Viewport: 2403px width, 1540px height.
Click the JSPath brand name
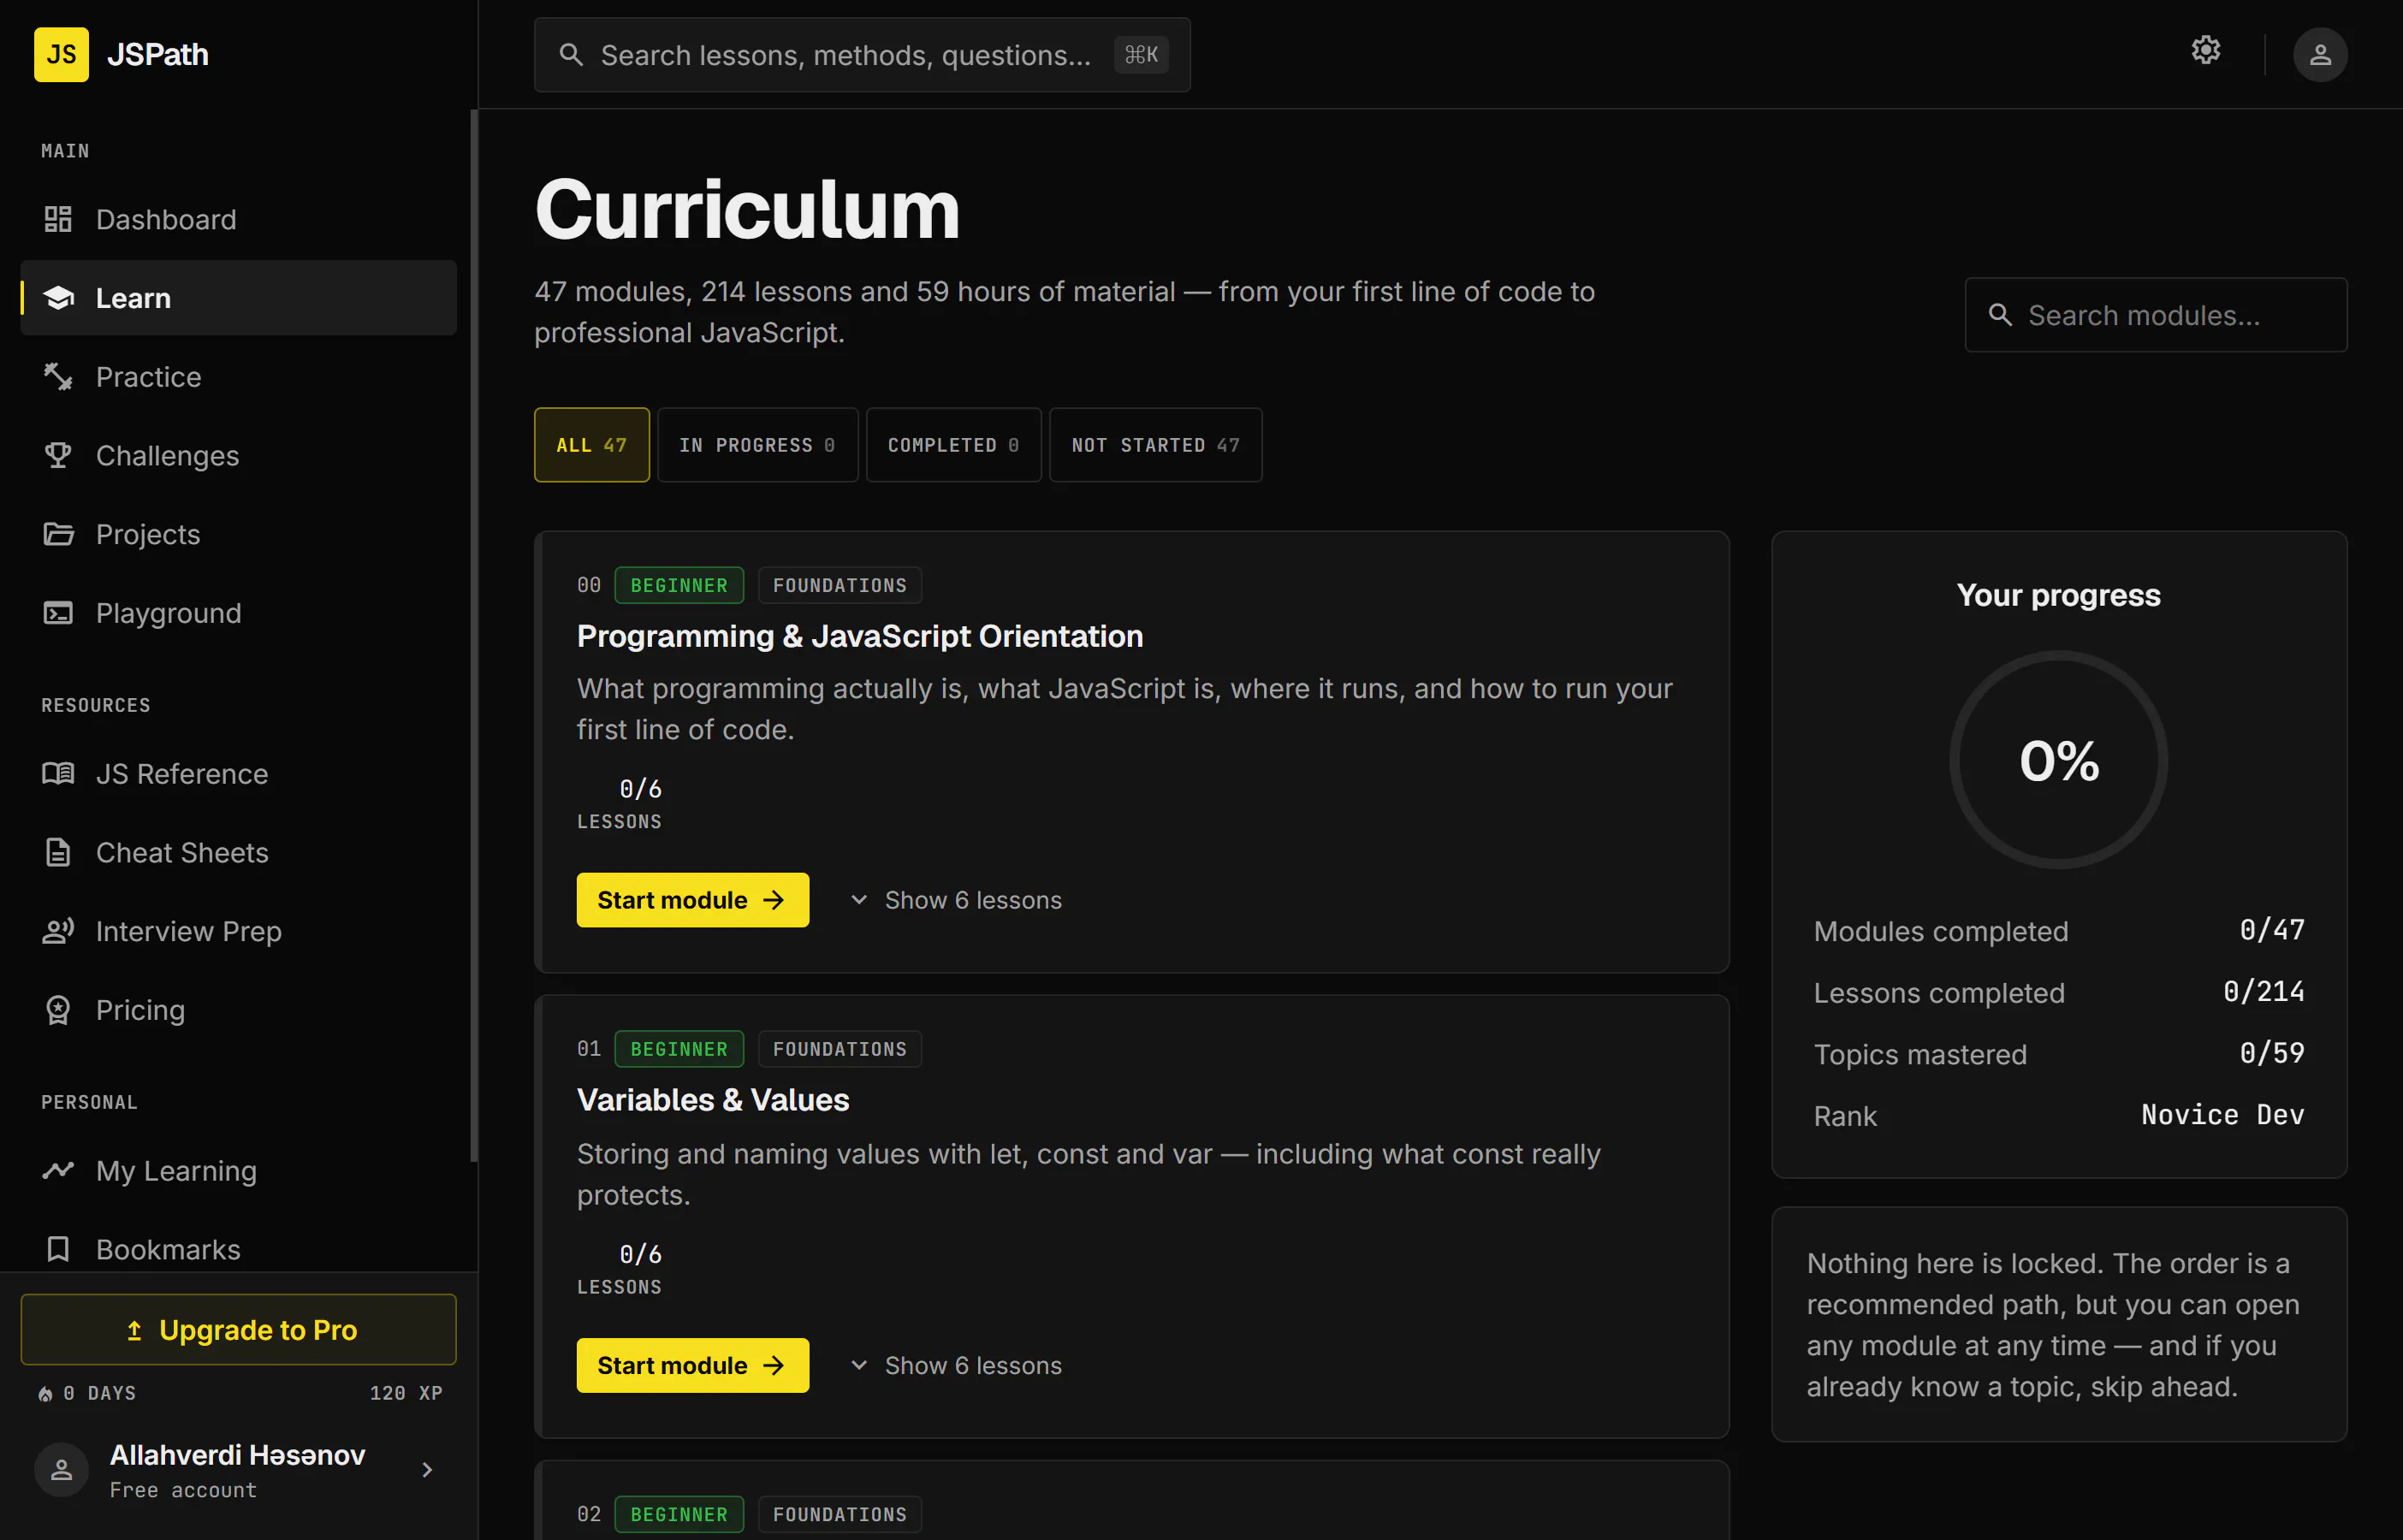pyautogui.click(x=158, y=54)
